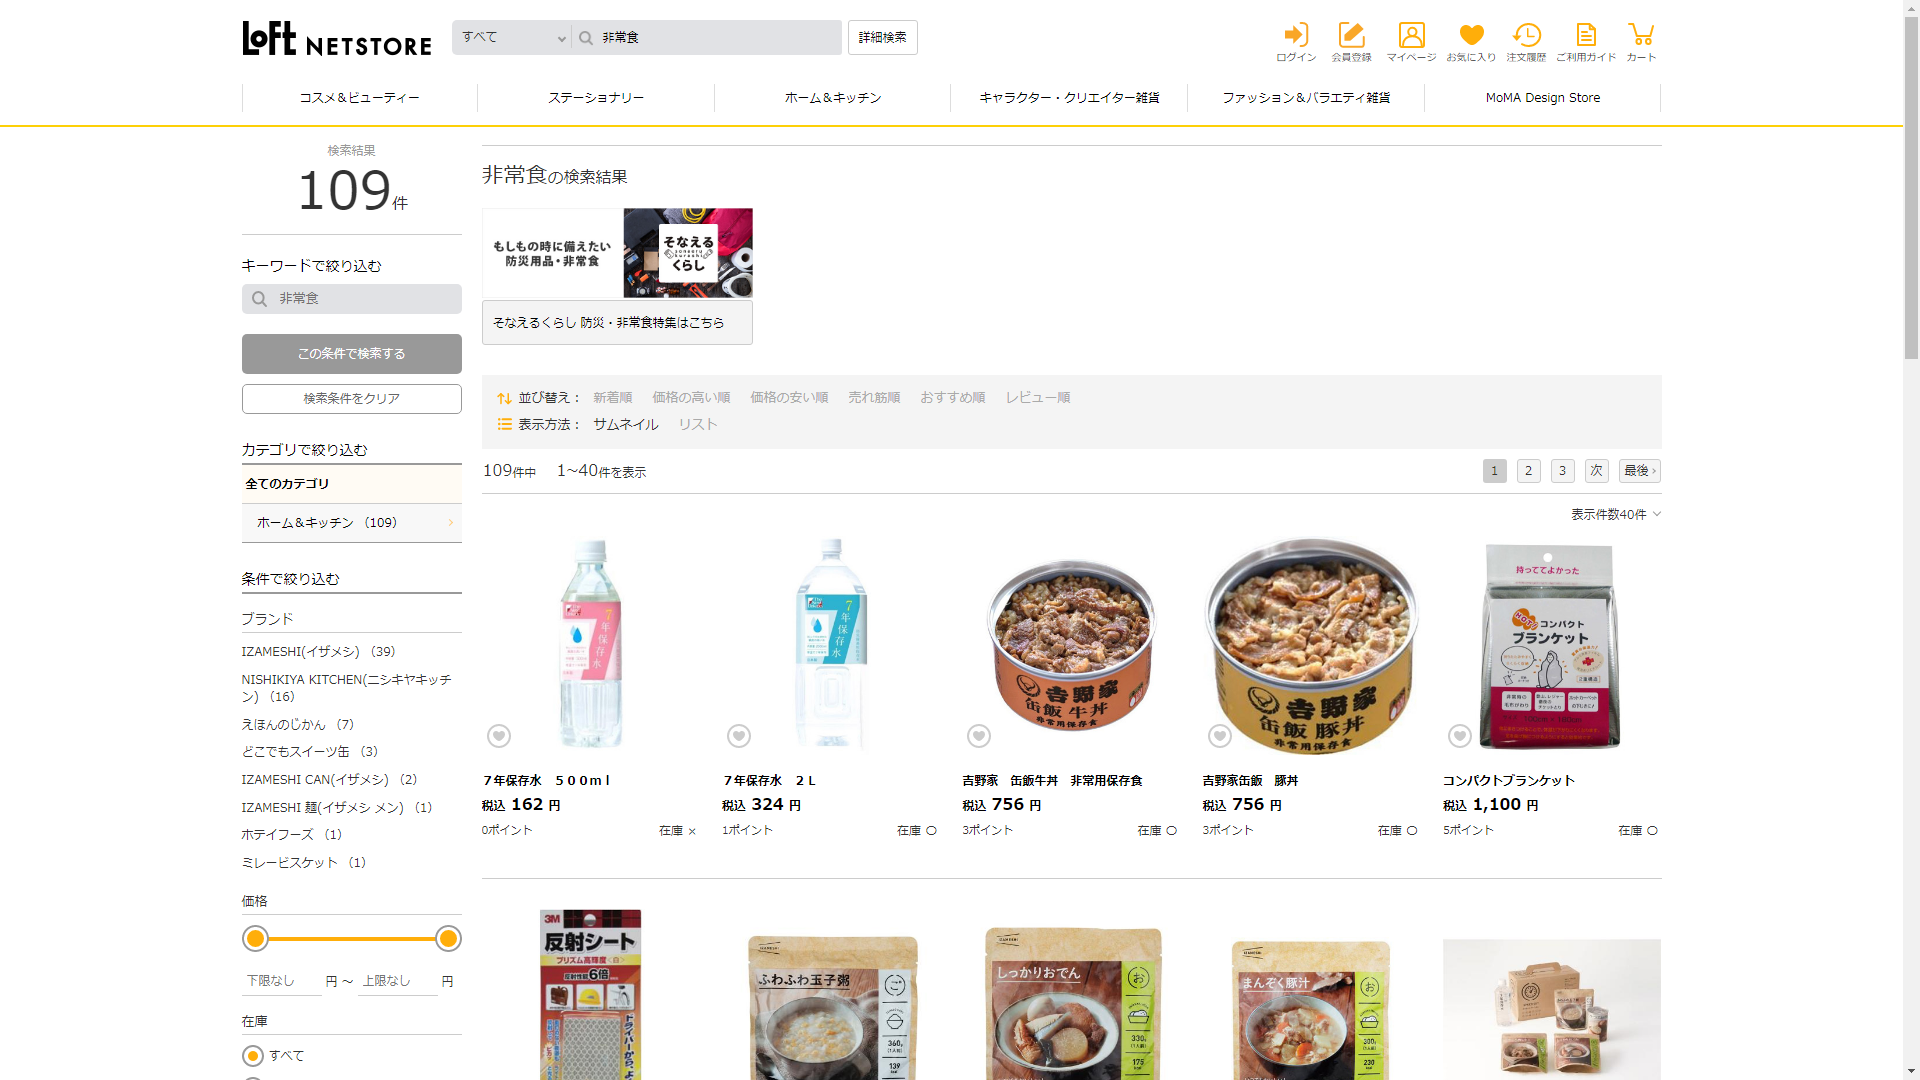Favorite the 7年保存水 500ml product

pos(499,736)
